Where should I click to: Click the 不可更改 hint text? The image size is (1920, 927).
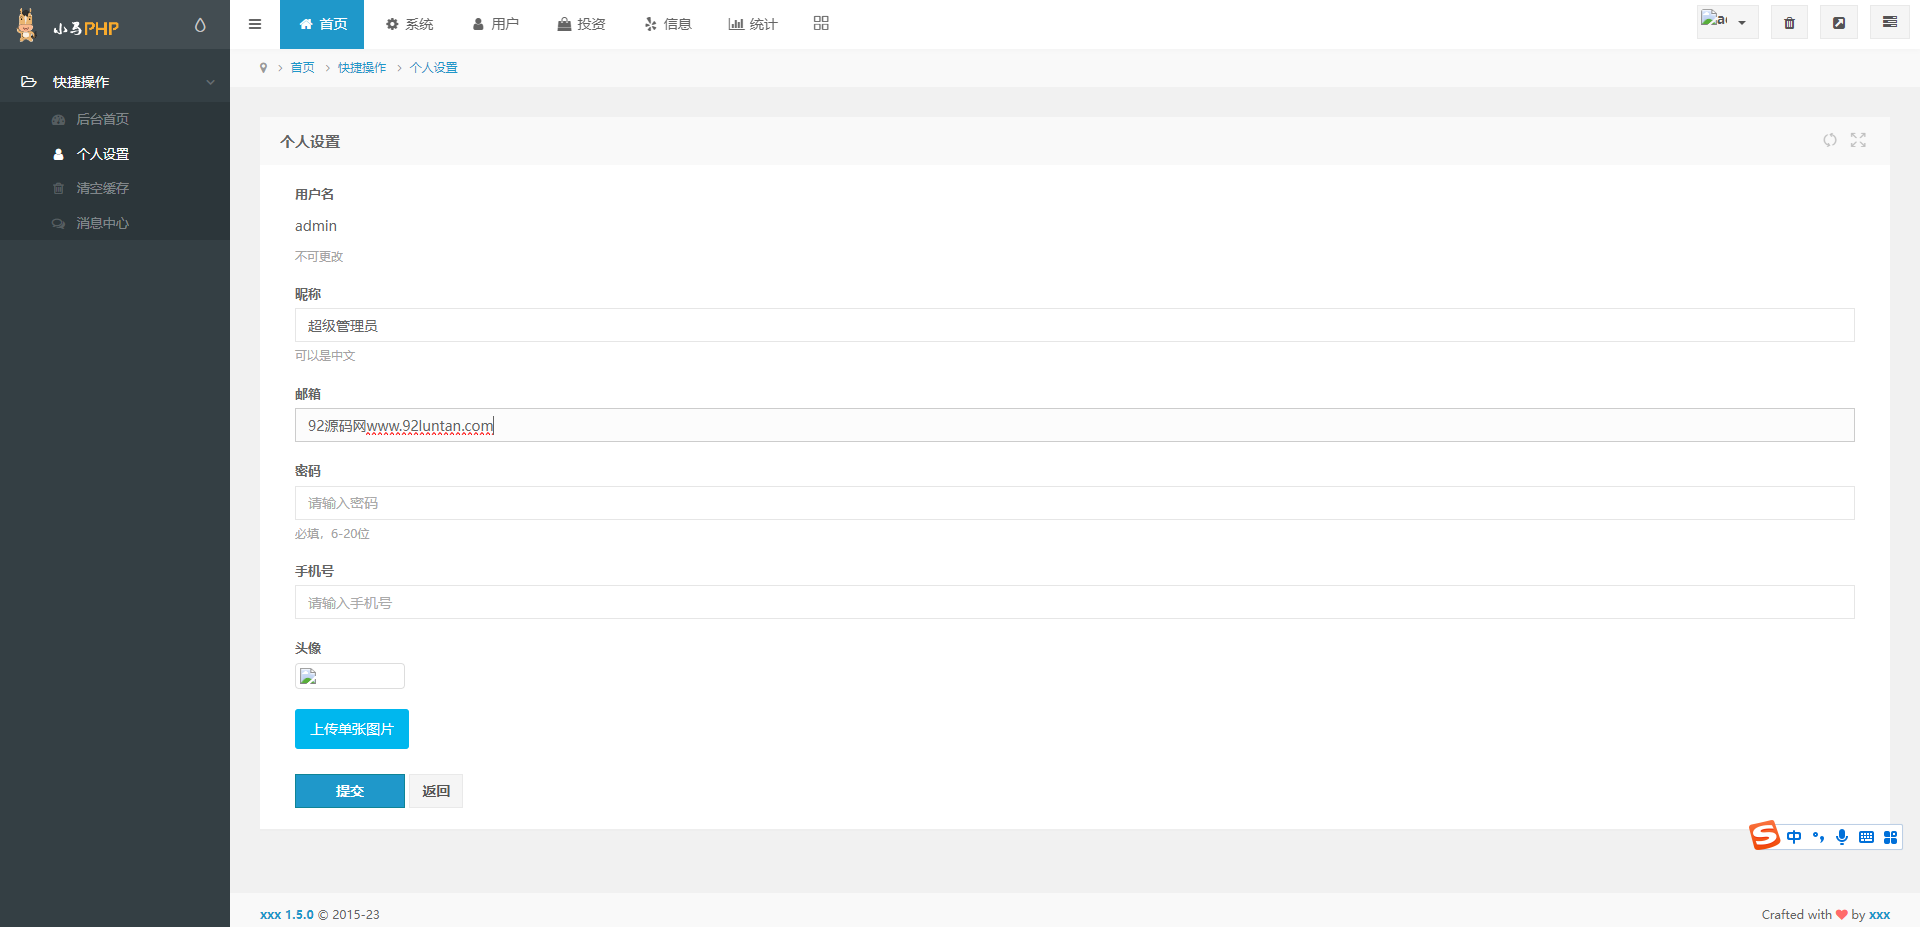click(x=319, y=257)
